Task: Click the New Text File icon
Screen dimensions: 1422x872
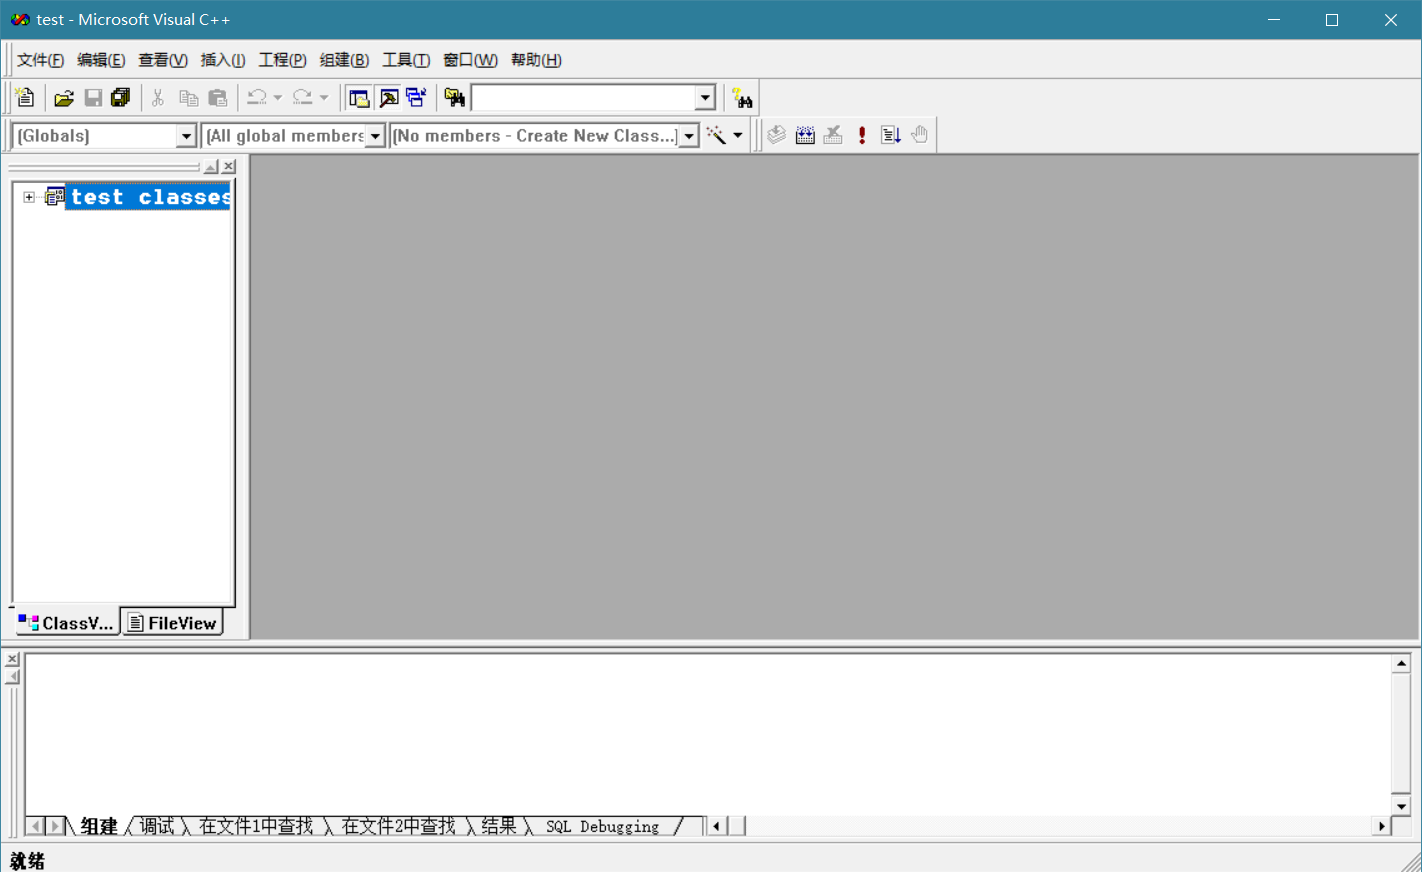Action: tap(25, 98)
